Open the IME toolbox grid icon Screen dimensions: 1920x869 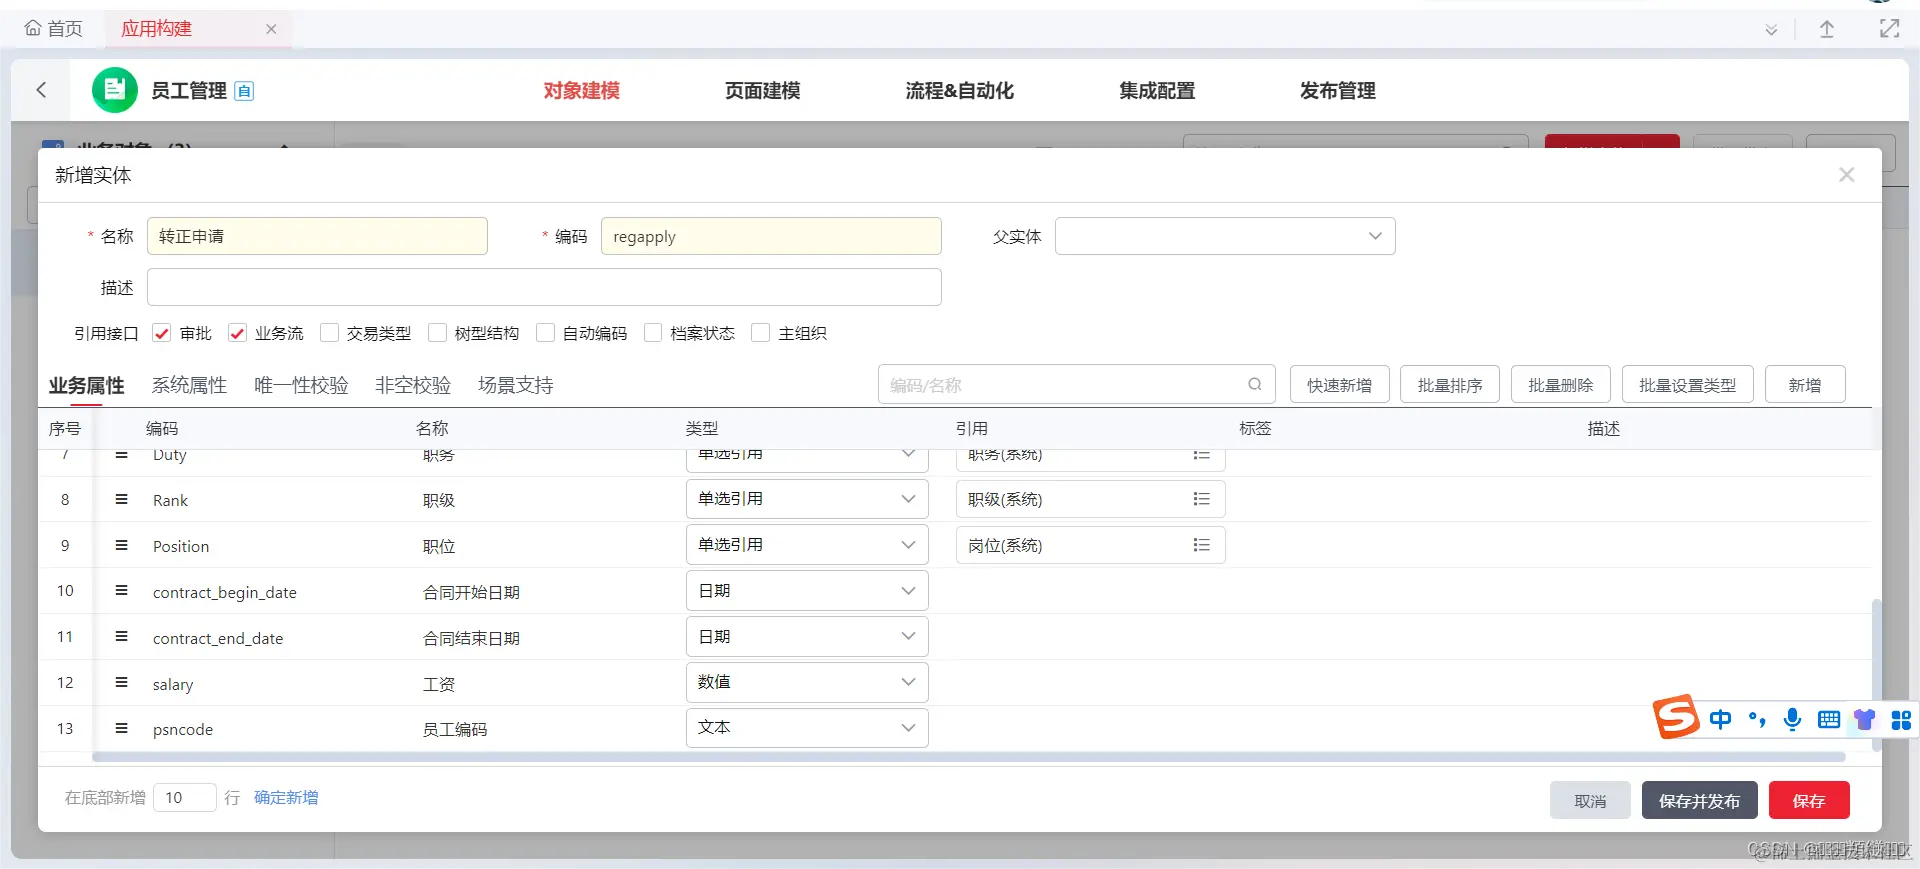click(1901, 719)
